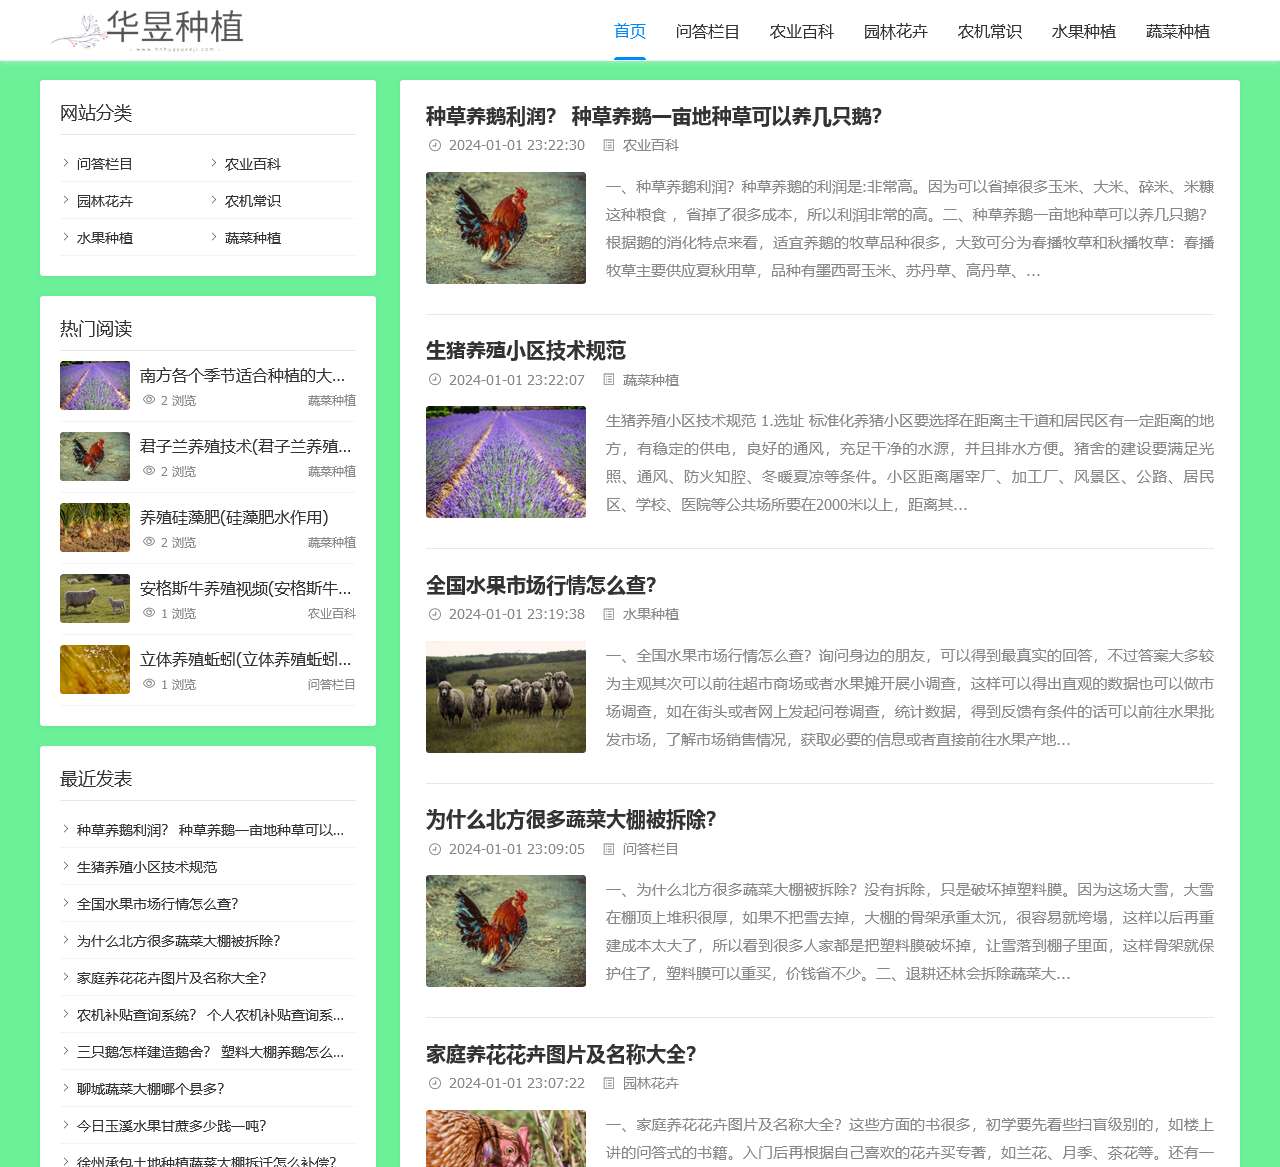The image size is (1280, 1167).
Task: Click 问答栏目 tag on 立体养殖蚯蚓 post
Action: click(332, 685)
